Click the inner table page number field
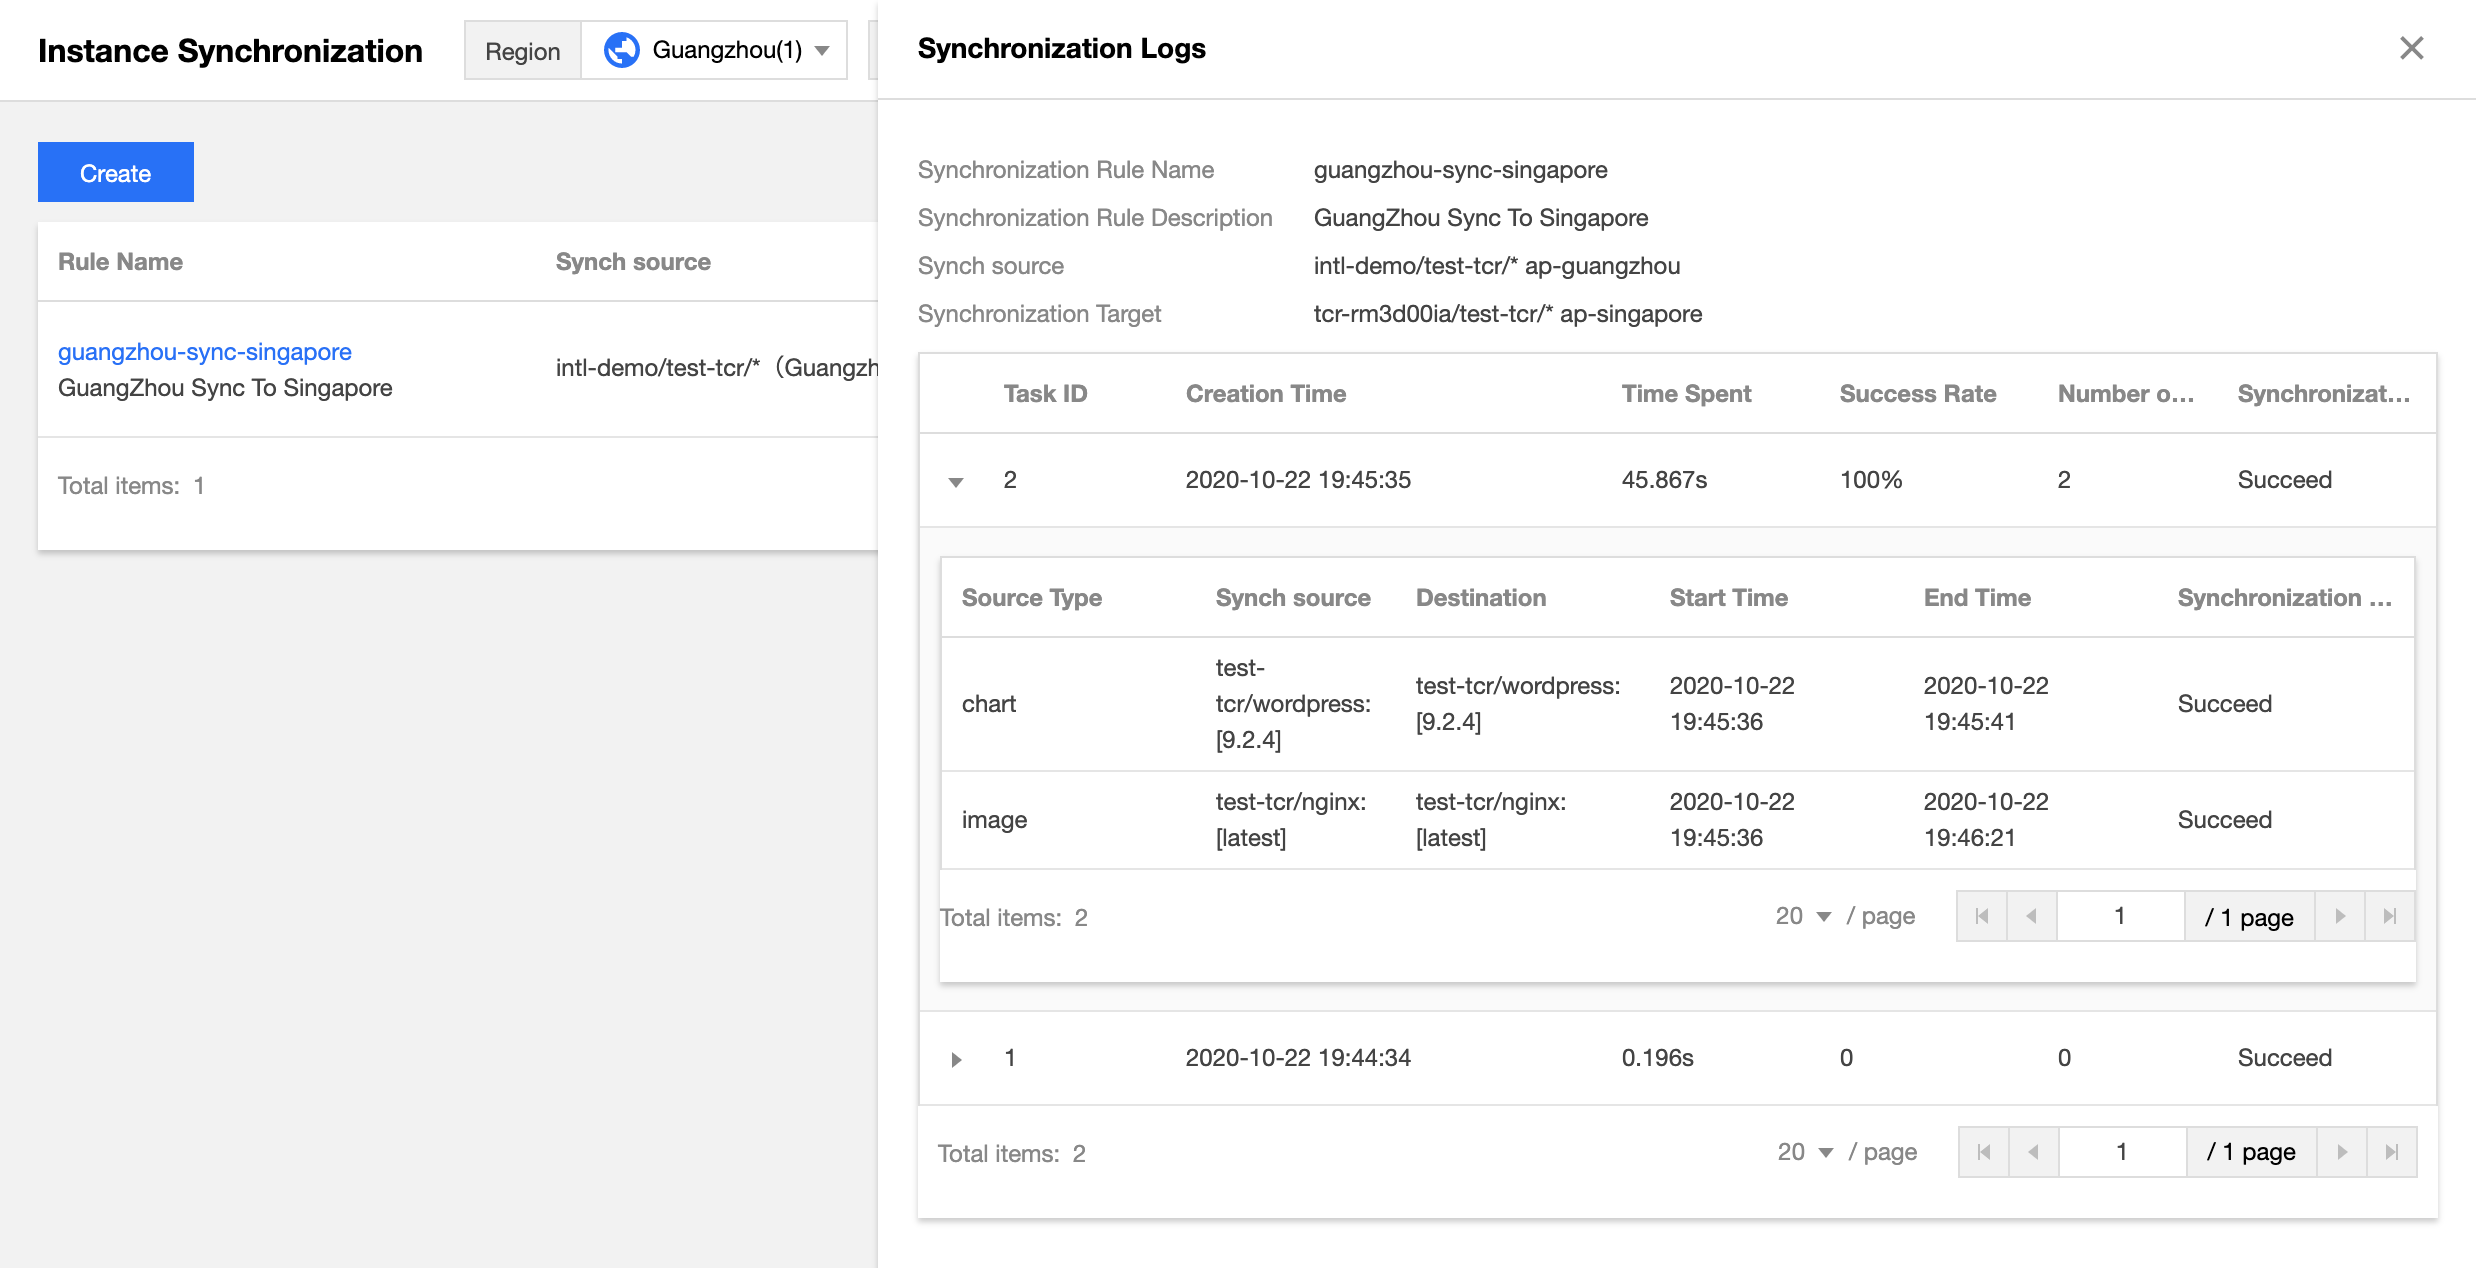Viewport: 2476px width, 1268px height. click(2120, 916)
